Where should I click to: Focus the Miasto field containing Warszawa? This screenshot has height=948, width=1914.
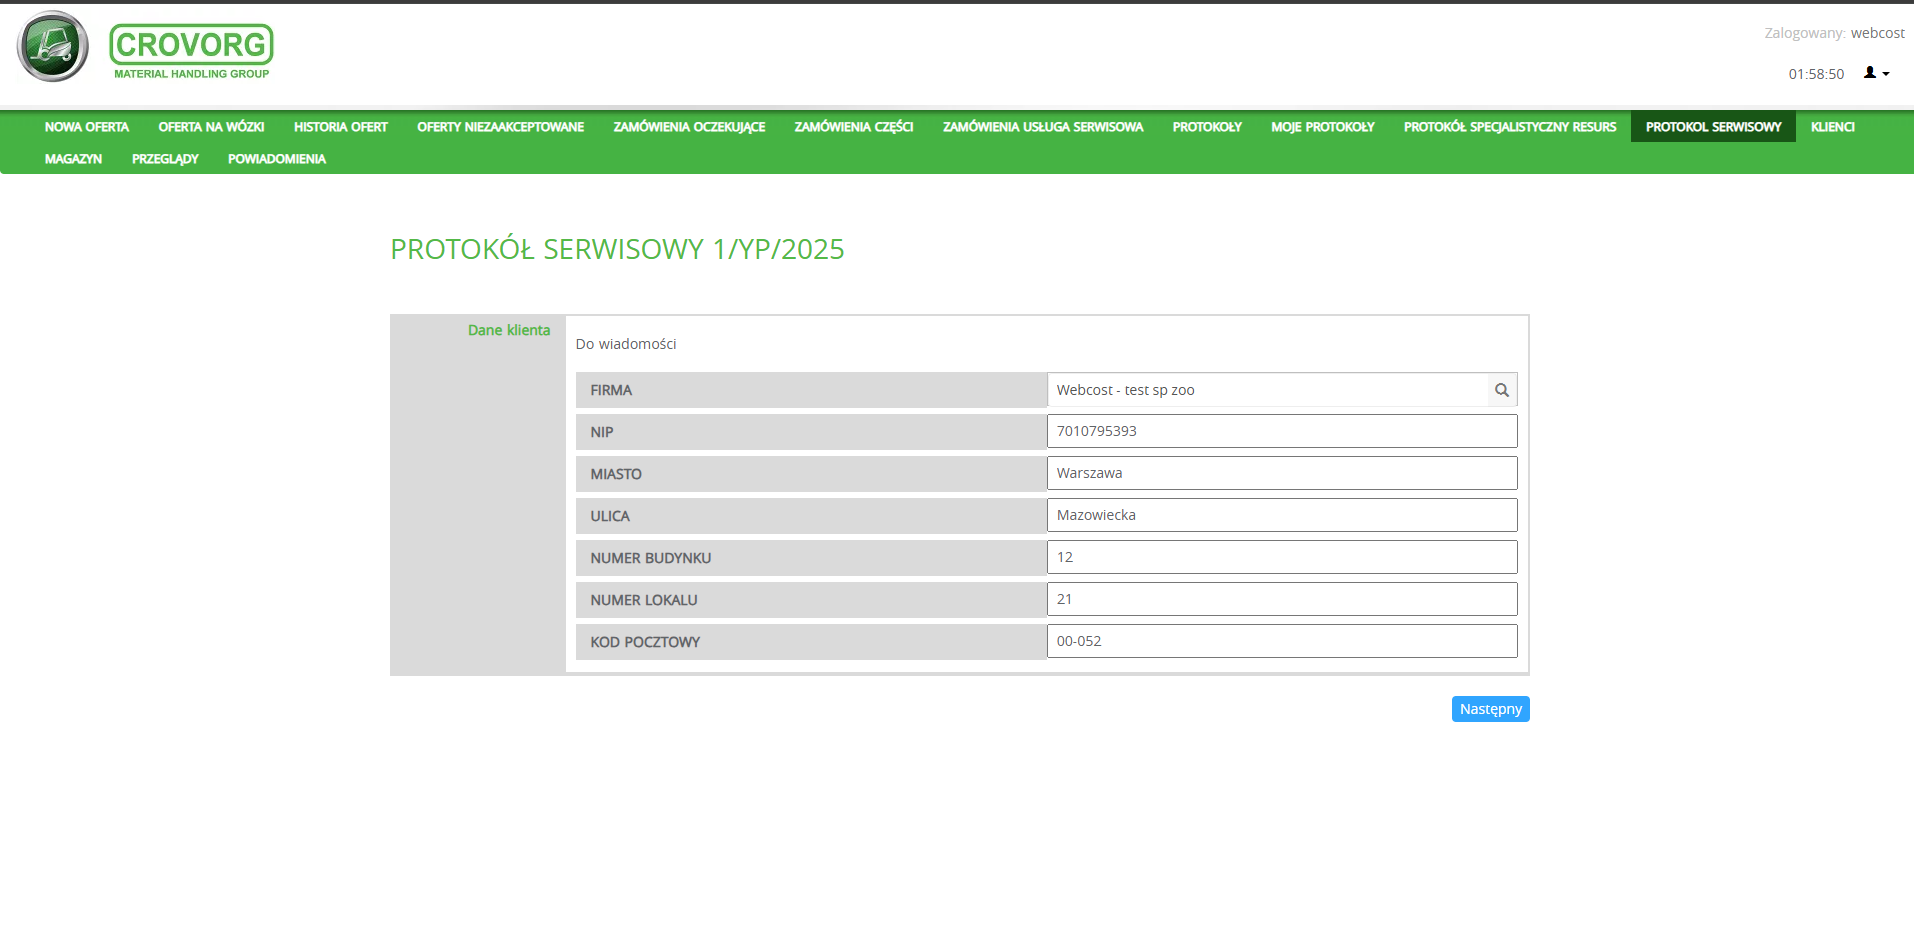[x=1281, y=473]
